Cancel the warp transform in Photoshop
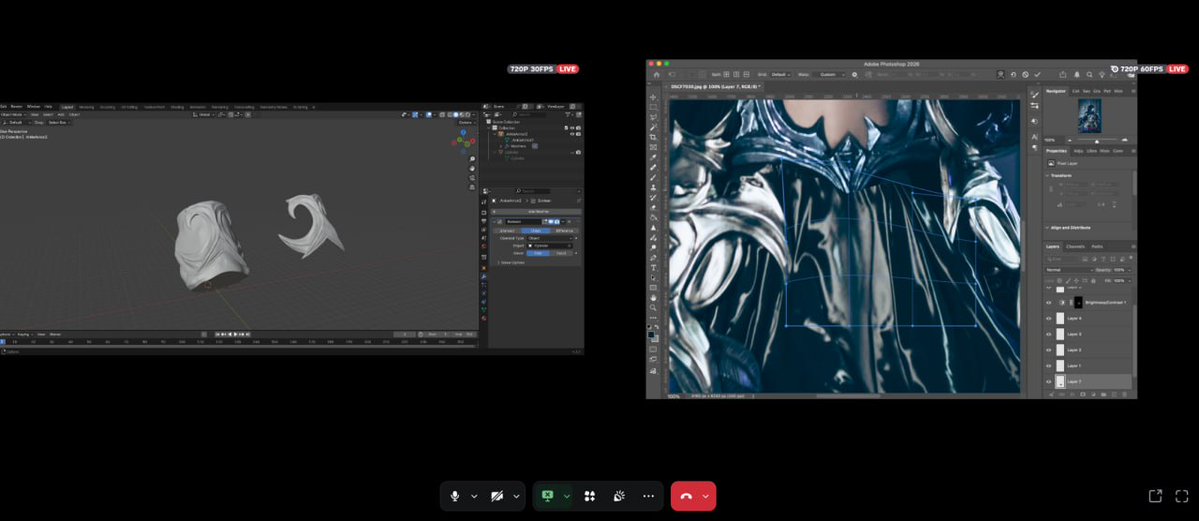 pyautogui.click(x=1025, y=74)
